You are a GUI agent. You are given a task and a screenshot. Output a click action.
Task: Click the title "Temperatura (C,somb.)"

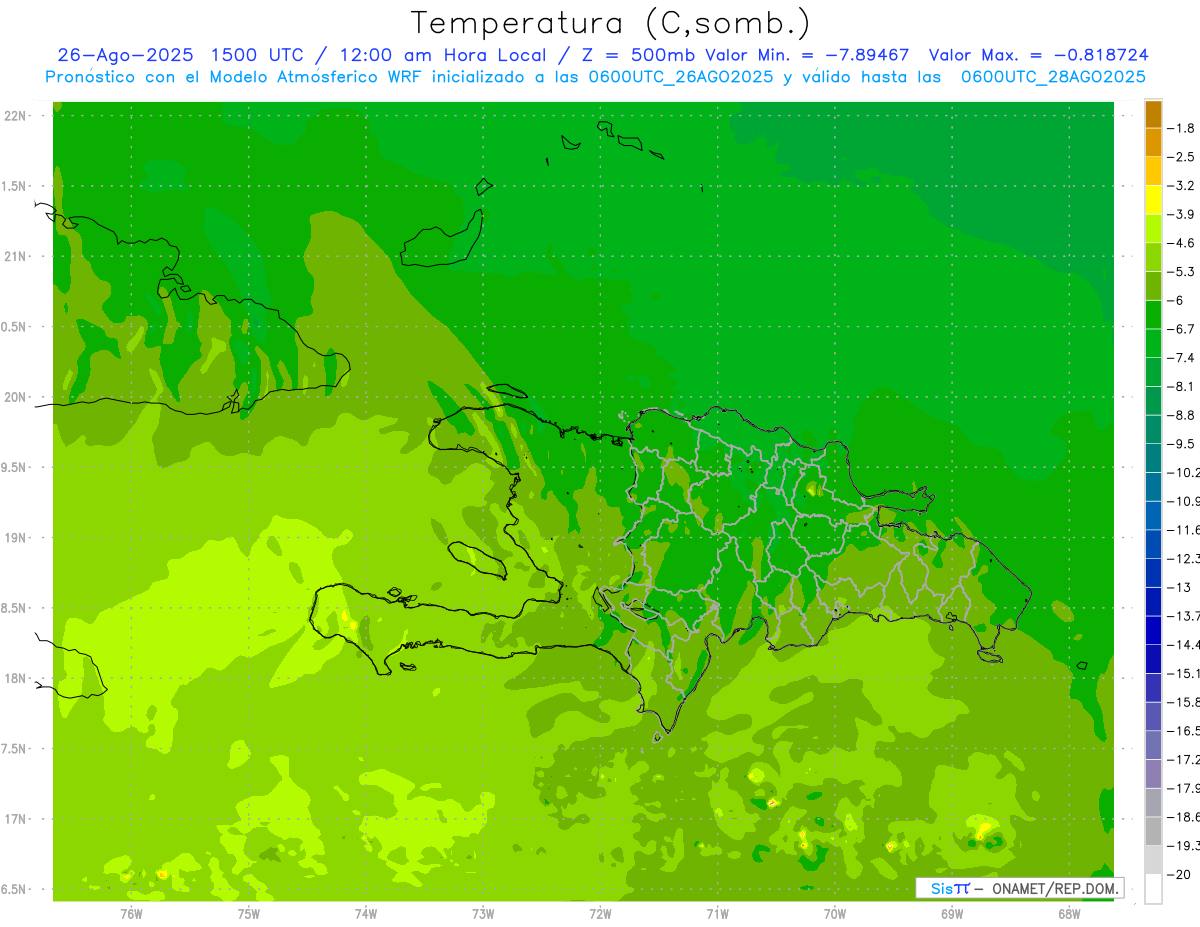(611, 23)
